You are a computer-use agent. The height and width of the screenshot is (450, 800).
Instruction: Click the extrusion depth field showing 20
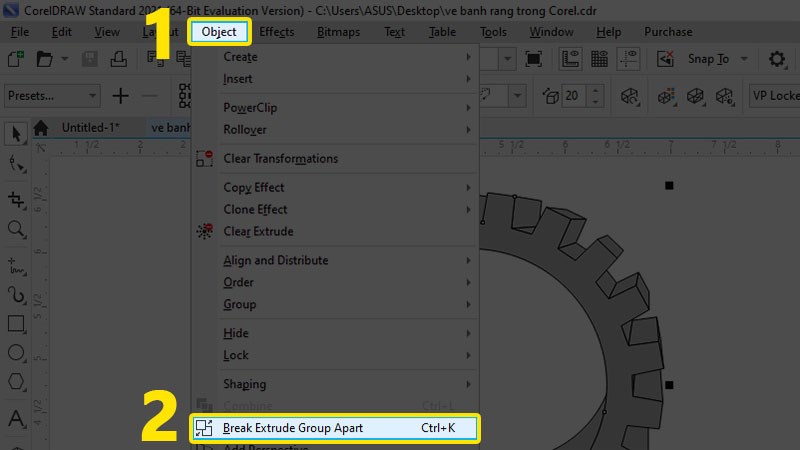573,96
